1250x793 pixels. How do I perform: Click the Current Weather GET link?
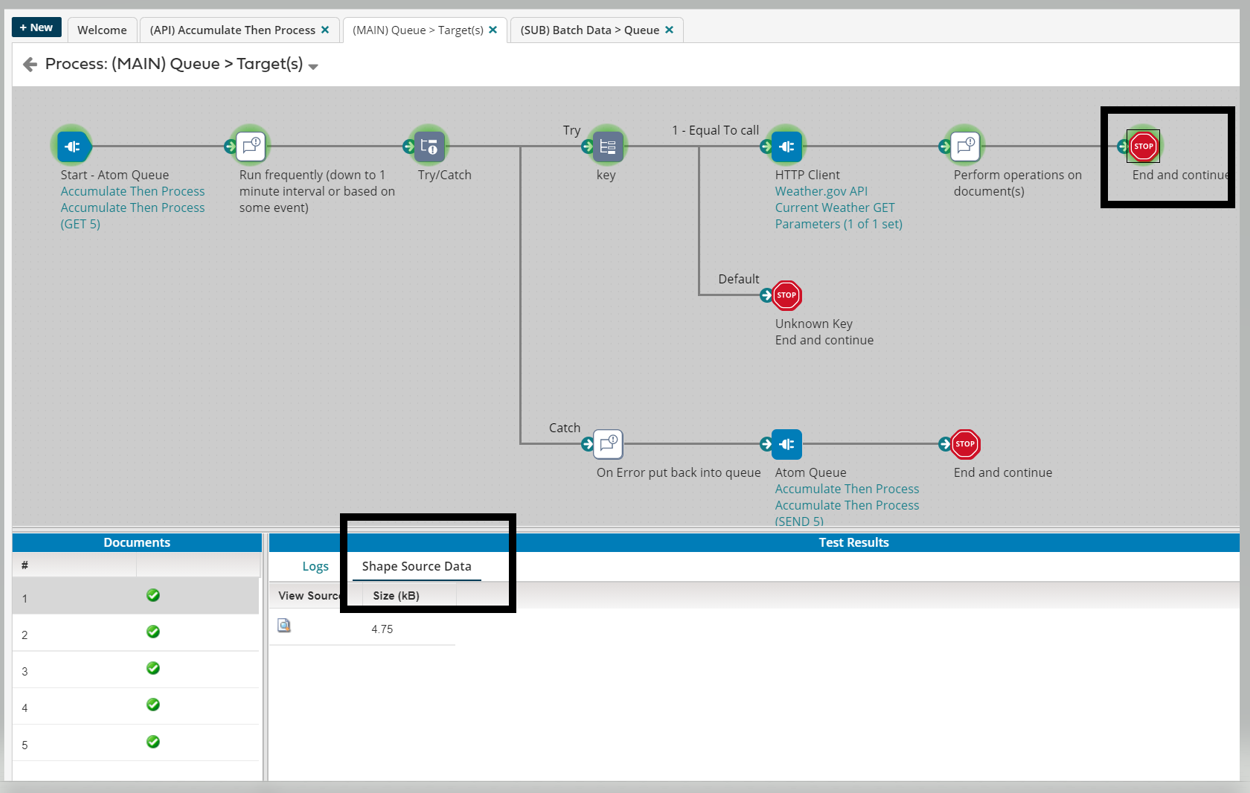834,208
